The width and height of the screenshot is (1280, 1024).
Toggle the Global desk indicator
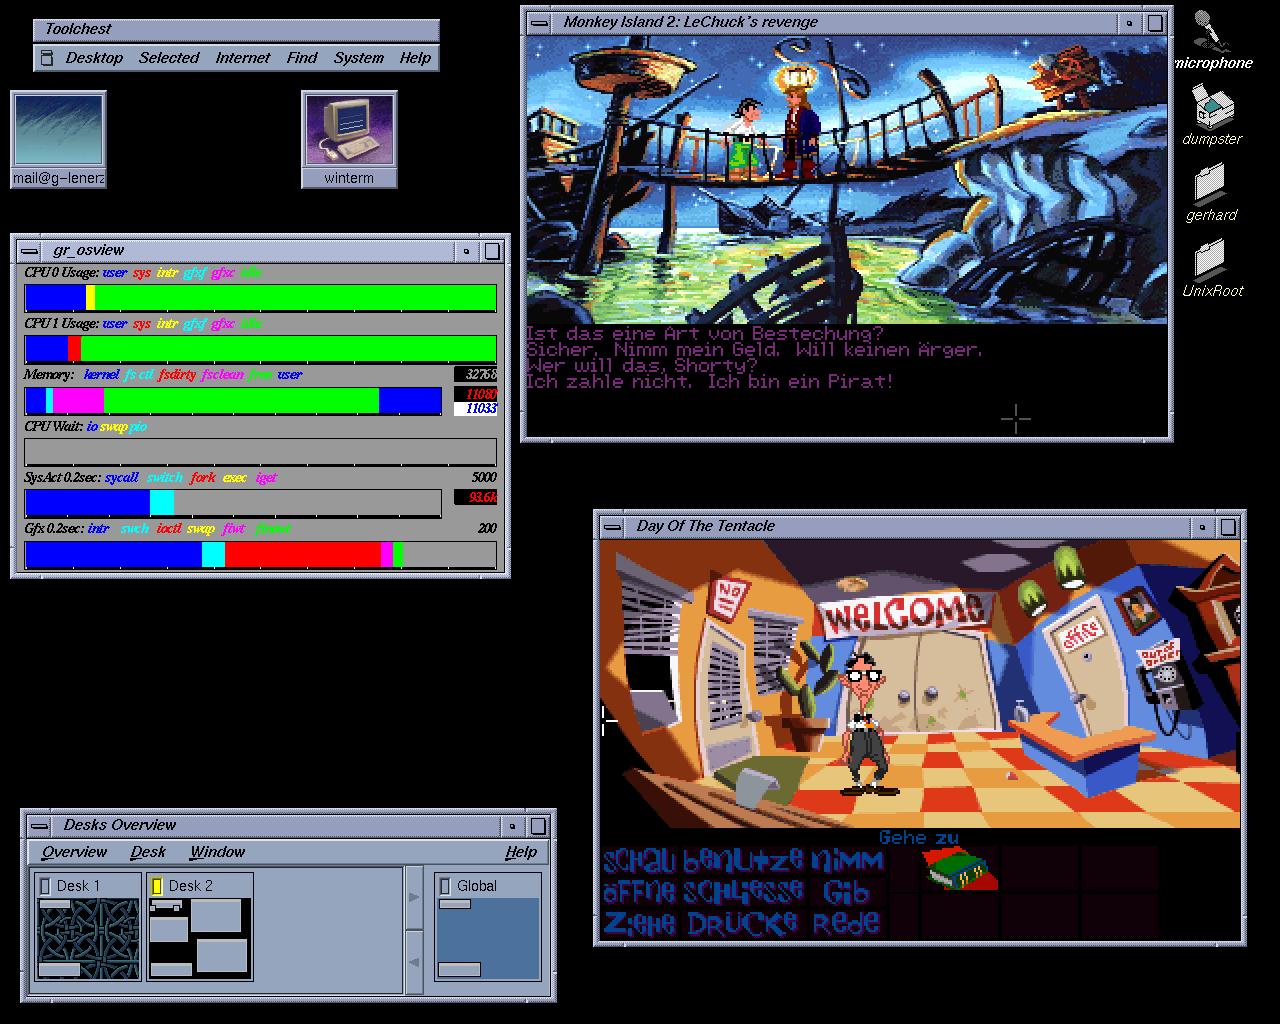[445, 886]
